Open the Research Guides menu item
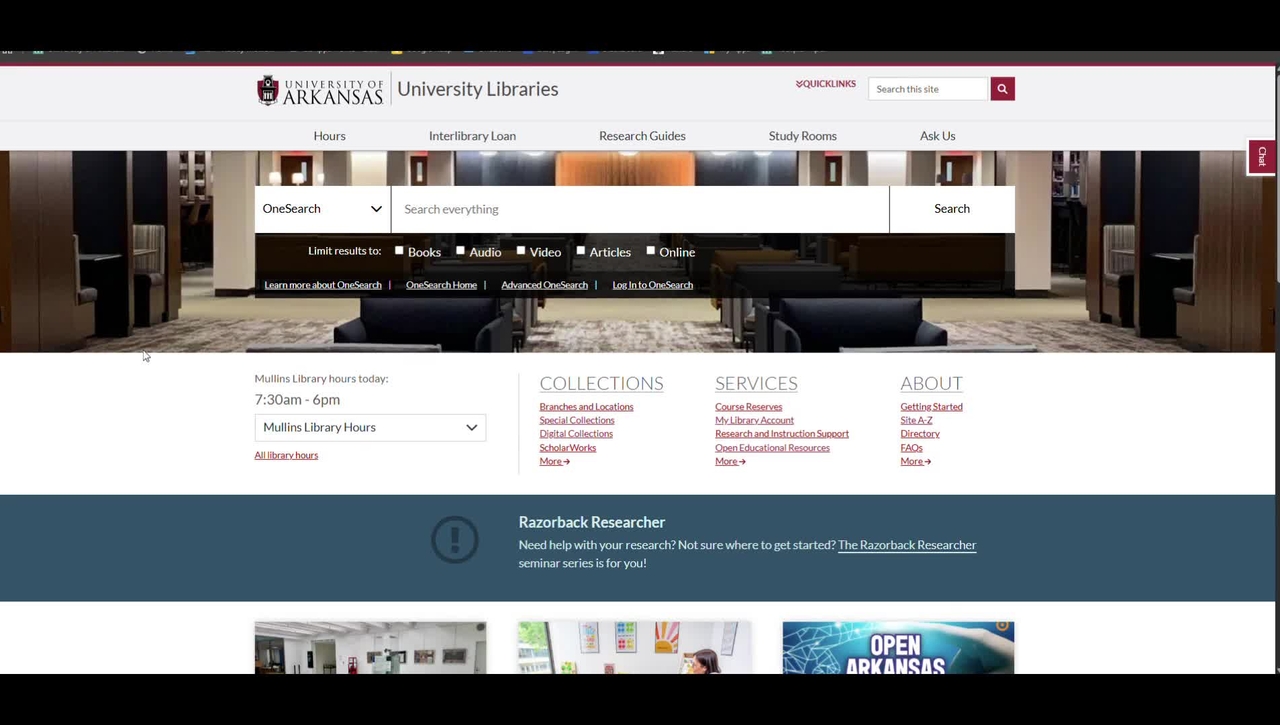The width and height of the screenshot is (1280, 725). coord(642,136)
